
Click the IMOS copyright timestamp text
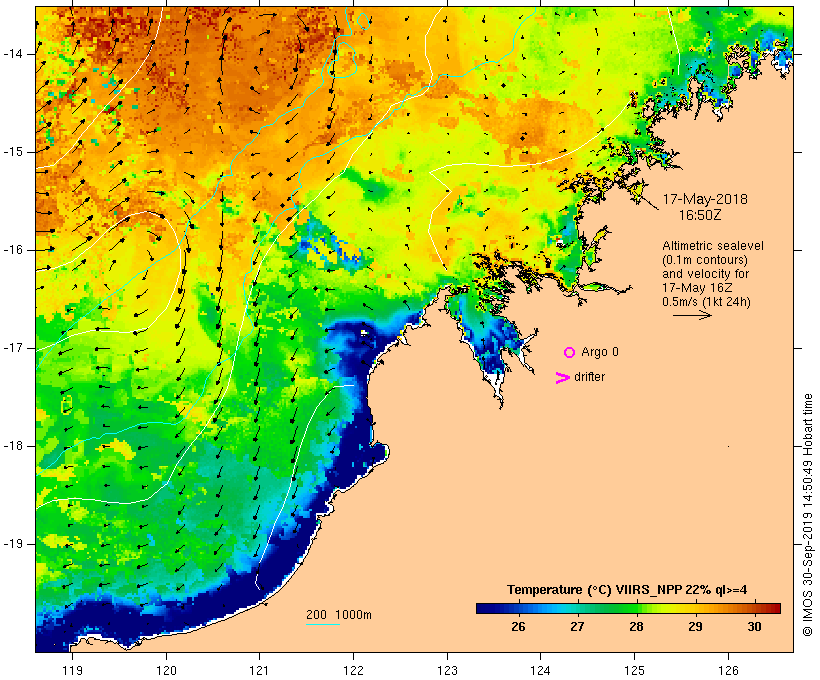(807, 515)
